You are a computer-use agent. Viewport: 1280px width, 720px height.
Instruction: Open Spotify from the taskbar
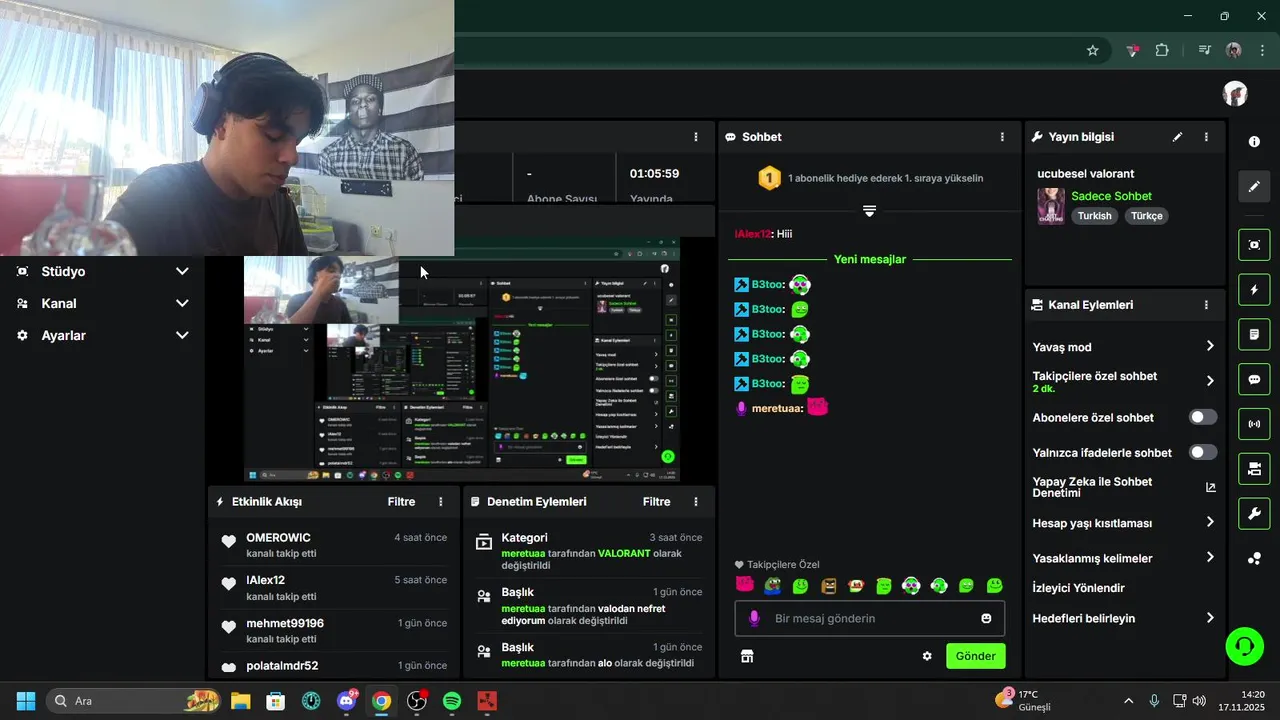[x=451, y=700]
